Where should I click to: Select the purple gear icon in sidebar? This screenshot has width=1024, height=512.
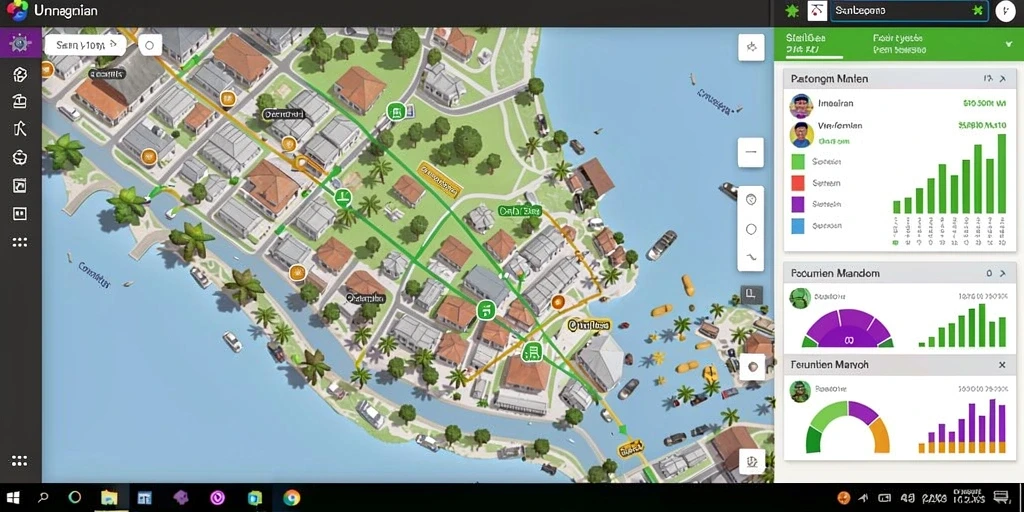click(20, 43)
